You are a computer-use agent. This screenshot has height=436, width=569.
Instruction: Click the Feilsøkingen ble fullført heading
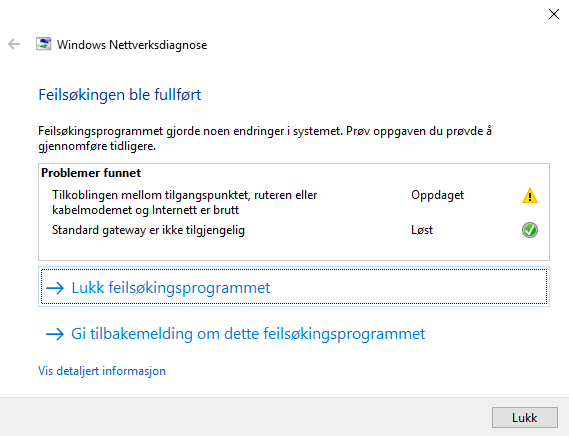(120, 95)
